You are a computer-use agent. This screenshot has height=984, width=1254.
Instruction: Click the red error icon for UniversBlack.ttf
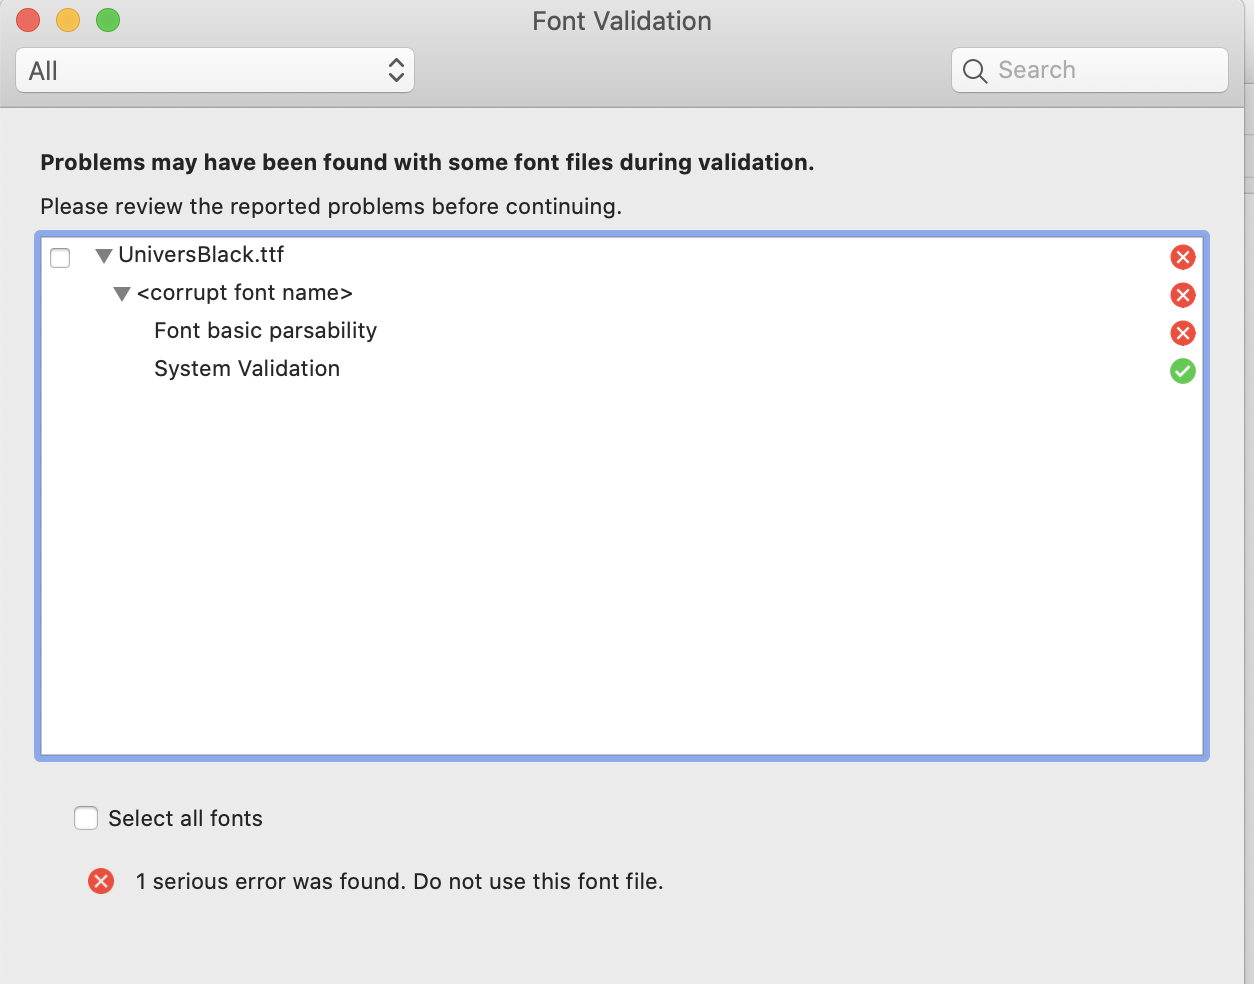[1182, 257]
